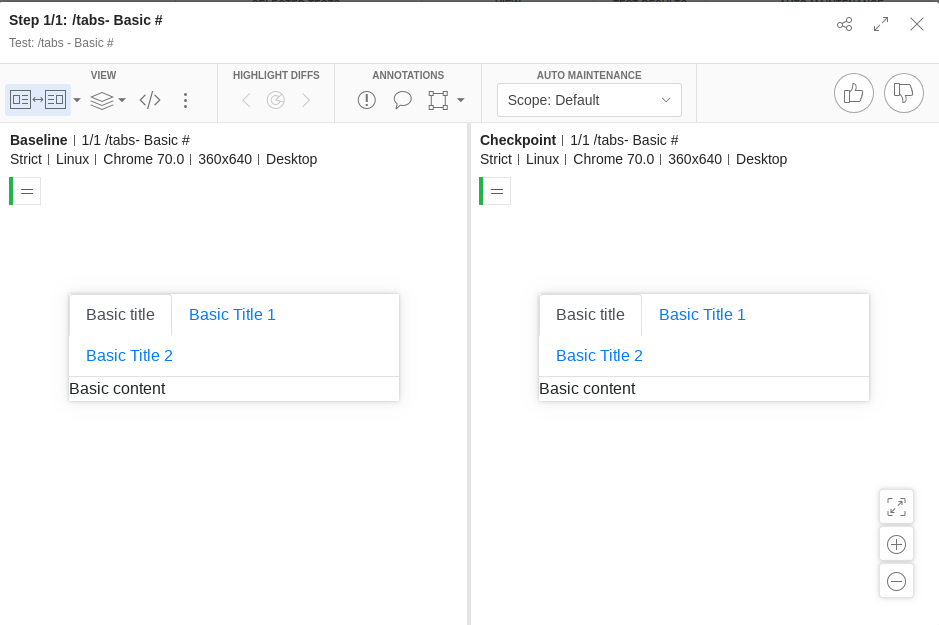Open the layers icon in View section

click(x=102, y=100)
